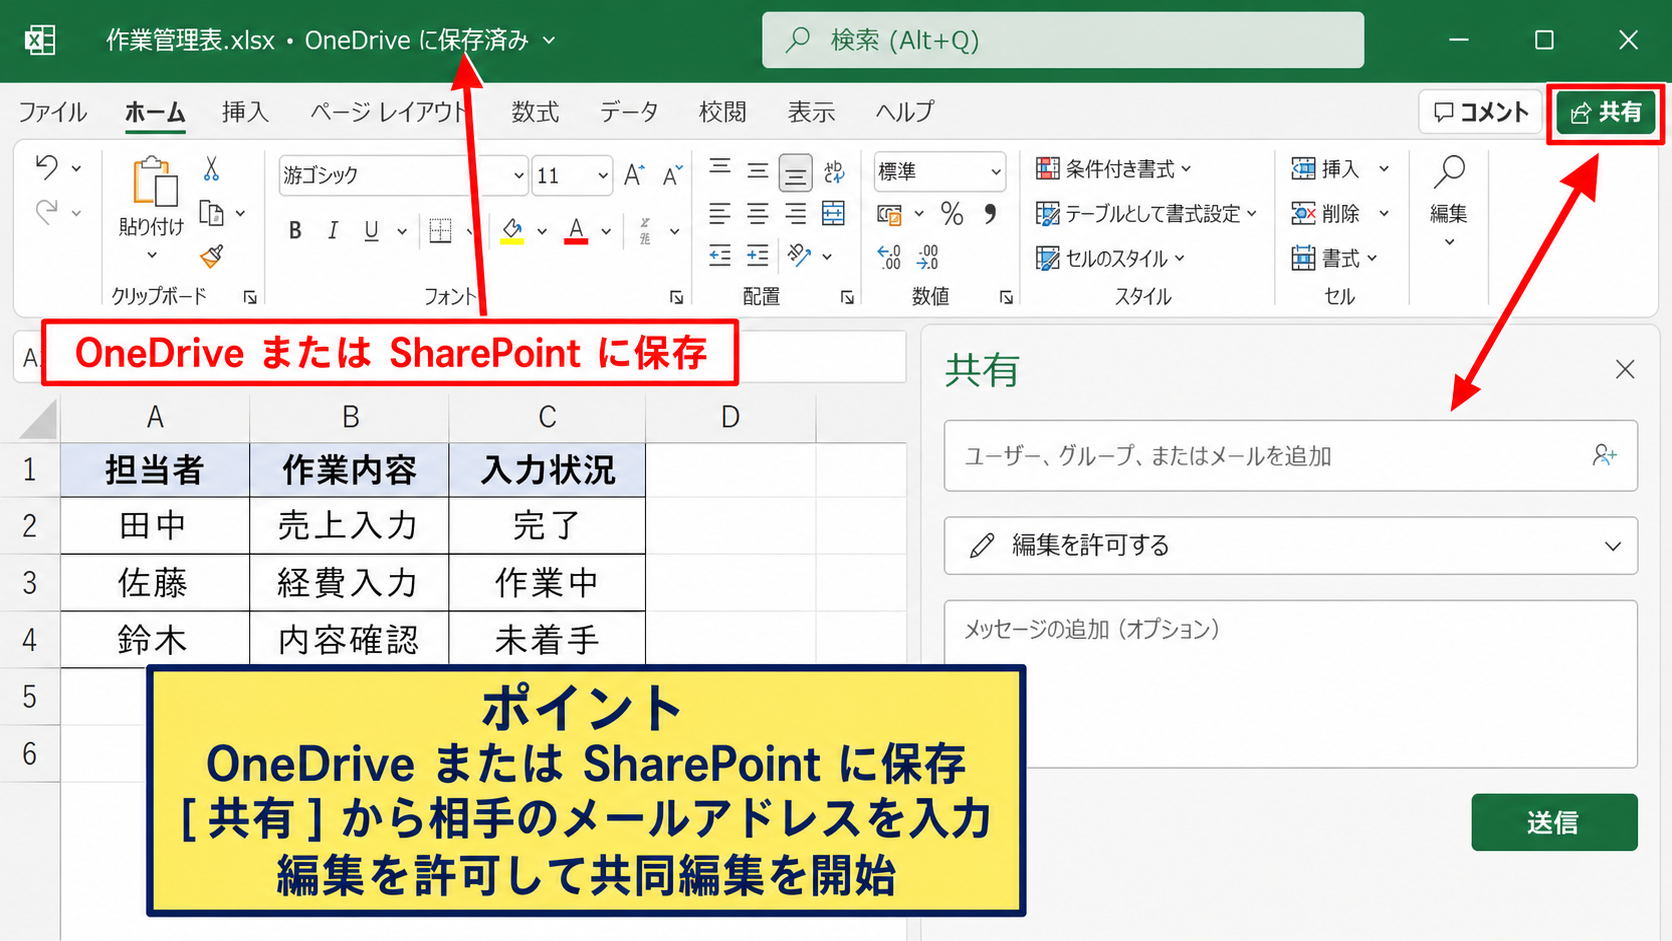Open 条件付き書式 dropdown
The width and height of the screenshot is (1672, 941).
tap(1114, 169)
